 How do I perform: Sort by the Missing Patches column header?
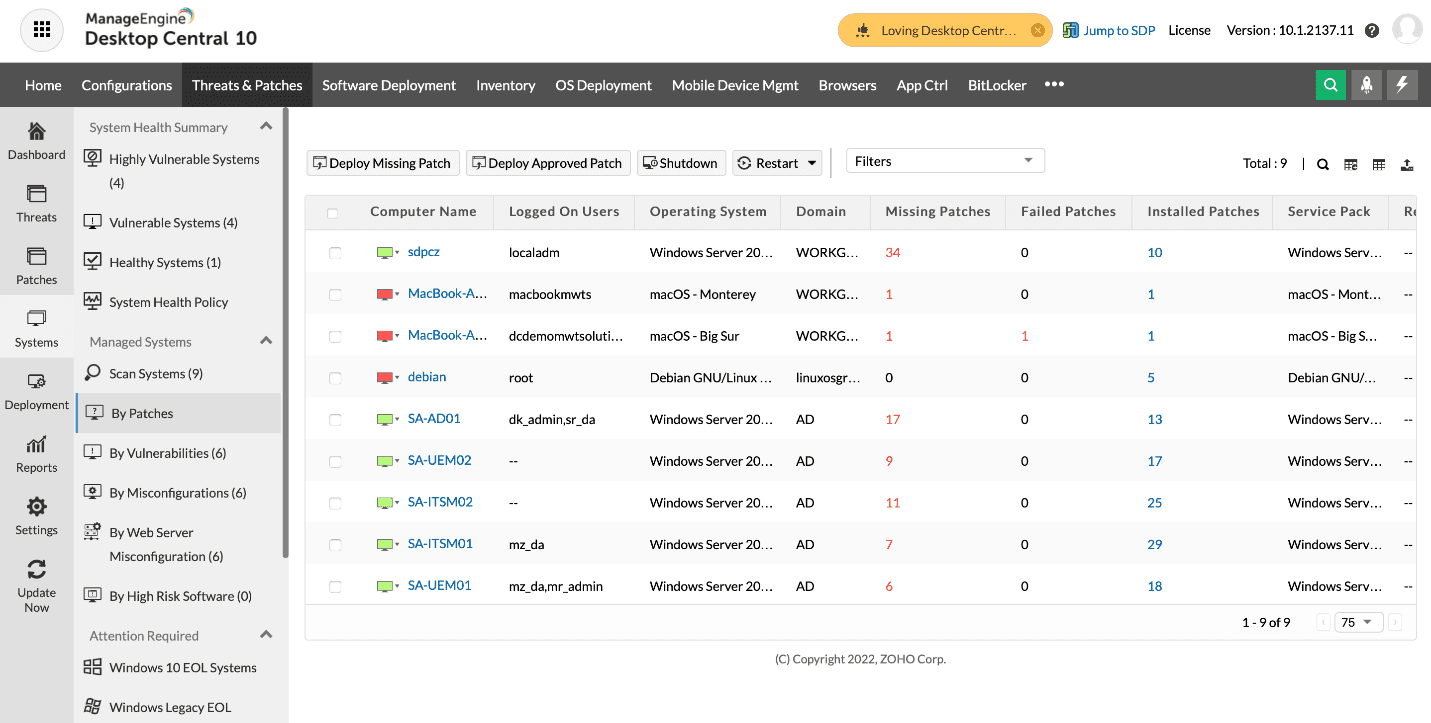[x=938, y=211]
